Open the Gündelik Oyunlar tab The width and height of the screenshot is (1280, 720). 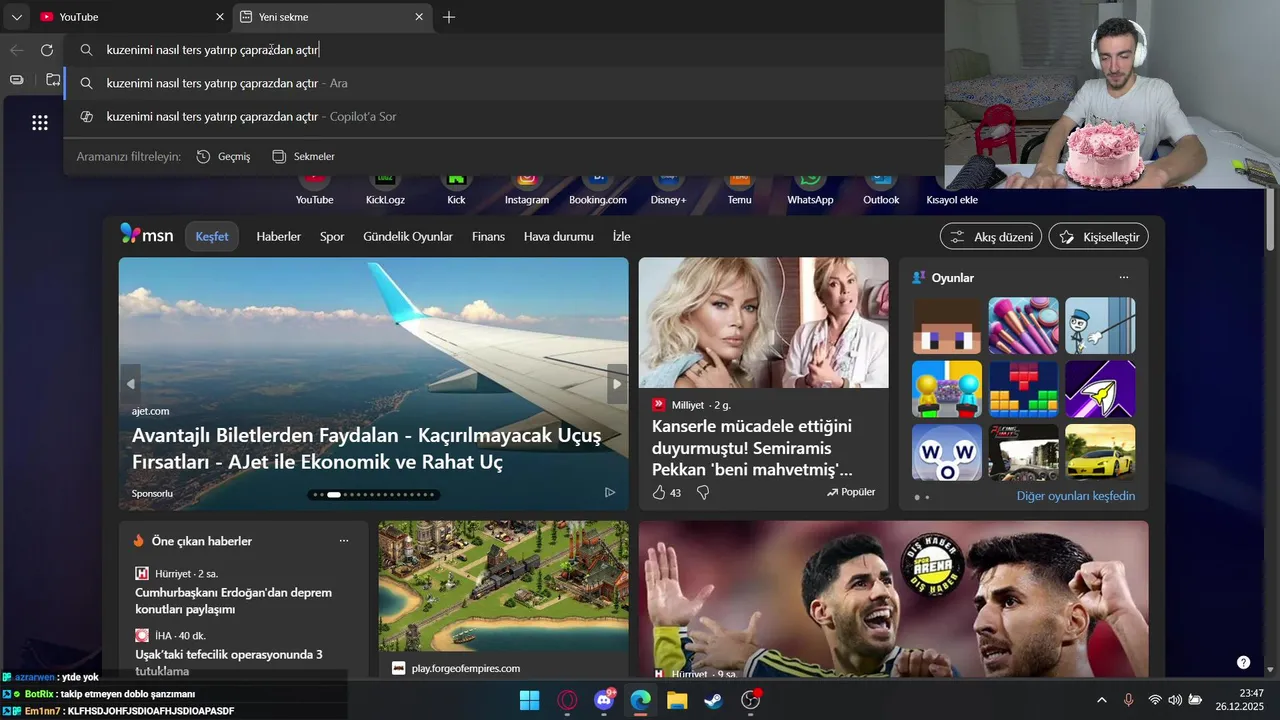[x=408, y=236]
